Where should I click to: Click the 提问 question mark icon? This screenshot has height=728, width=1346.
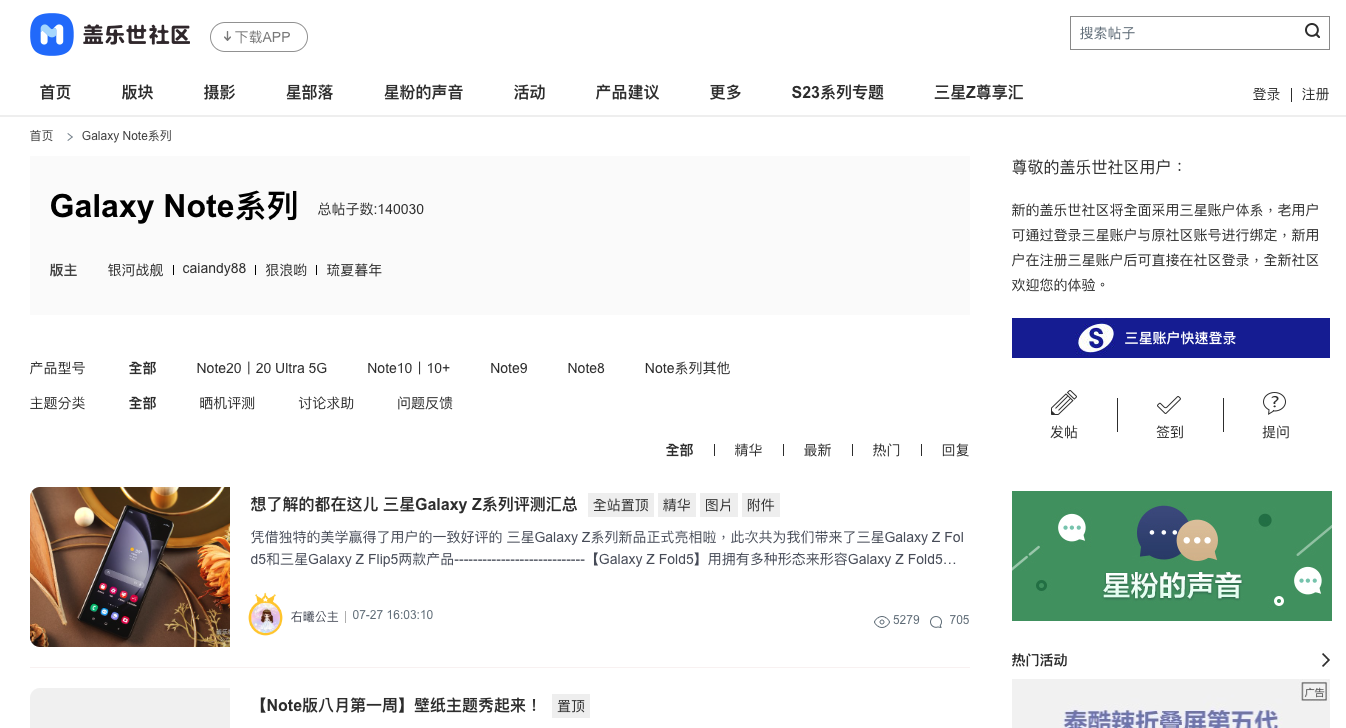coord(1274,403)
